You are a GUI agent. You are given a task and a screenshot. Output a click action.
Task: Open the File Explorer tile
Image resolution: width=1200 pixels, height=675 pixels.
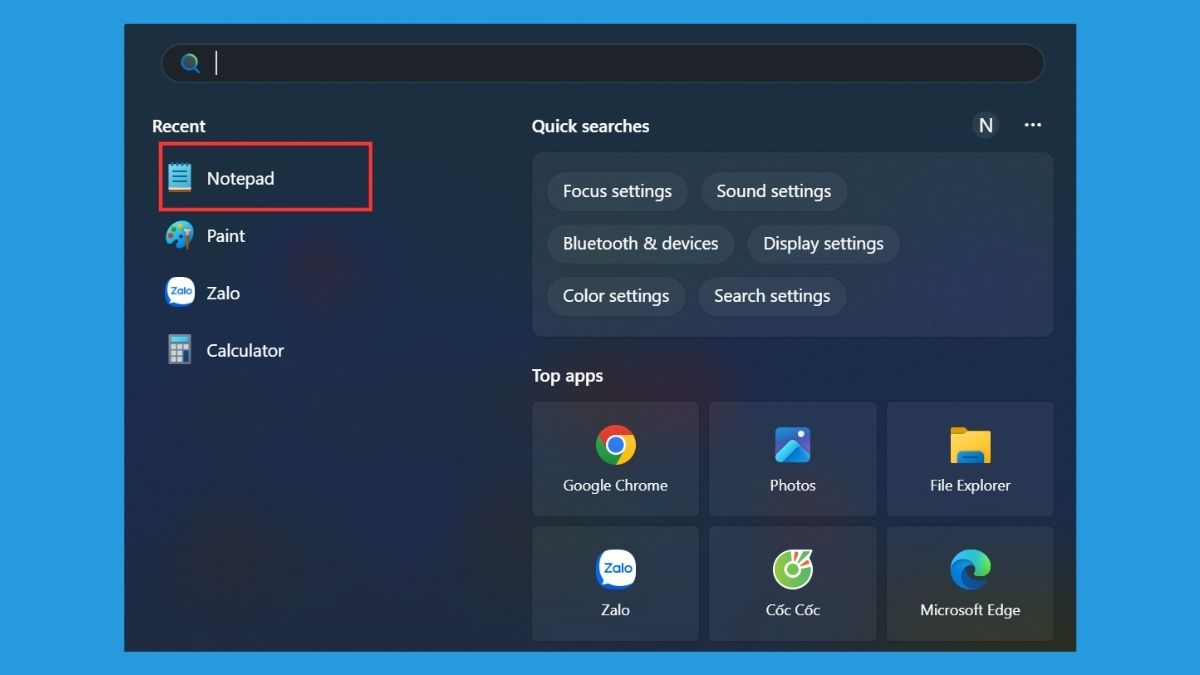[x=970, y=459]
